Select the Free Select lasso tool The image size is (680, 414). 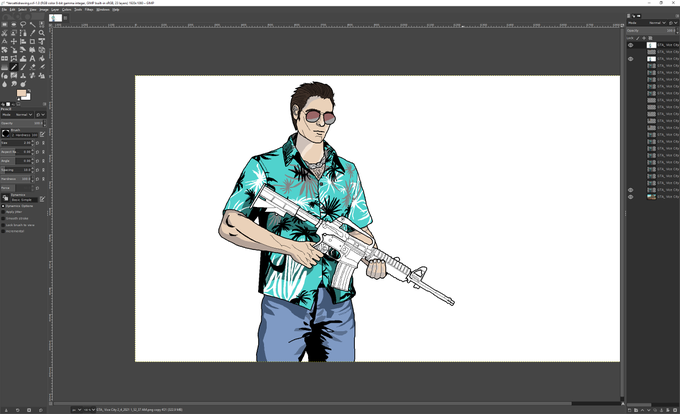tap(23, 24)
